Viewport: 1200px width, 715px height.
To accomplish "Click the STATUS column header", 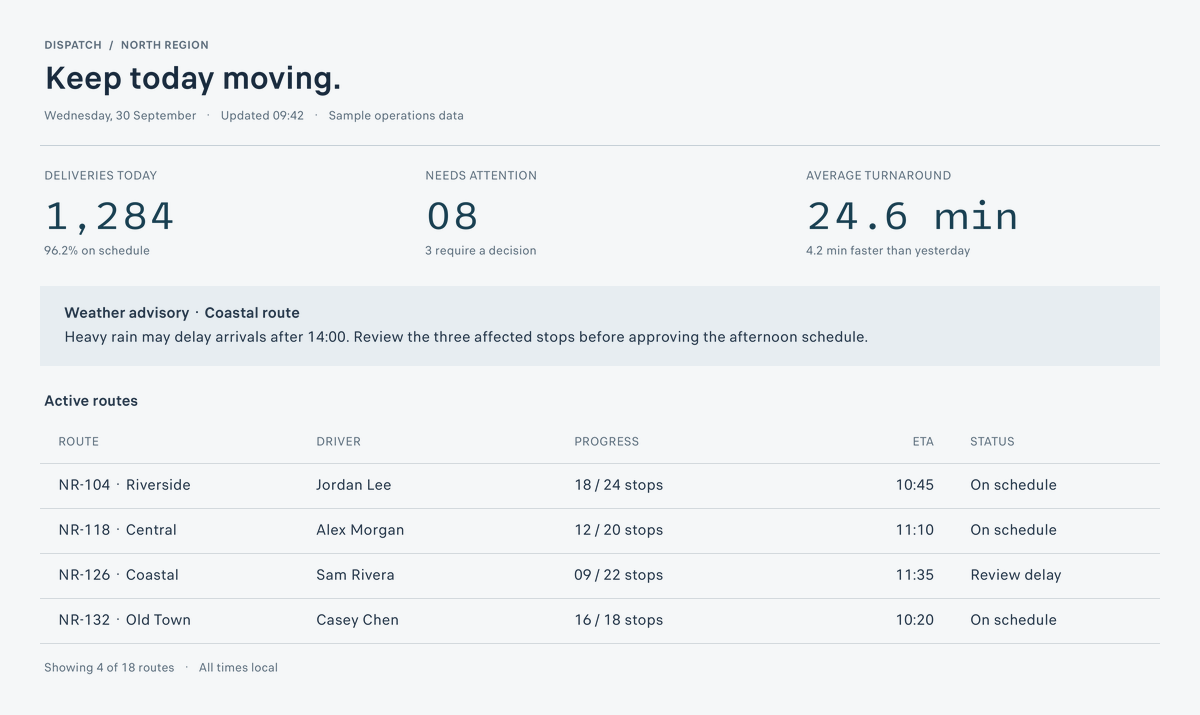I will coord(992,441).
